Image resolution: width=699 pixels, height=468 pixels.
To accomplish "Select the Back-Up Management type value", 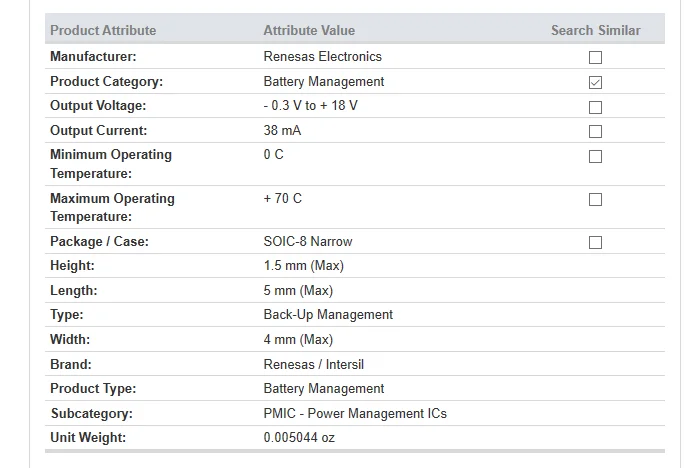I will 328,315.
